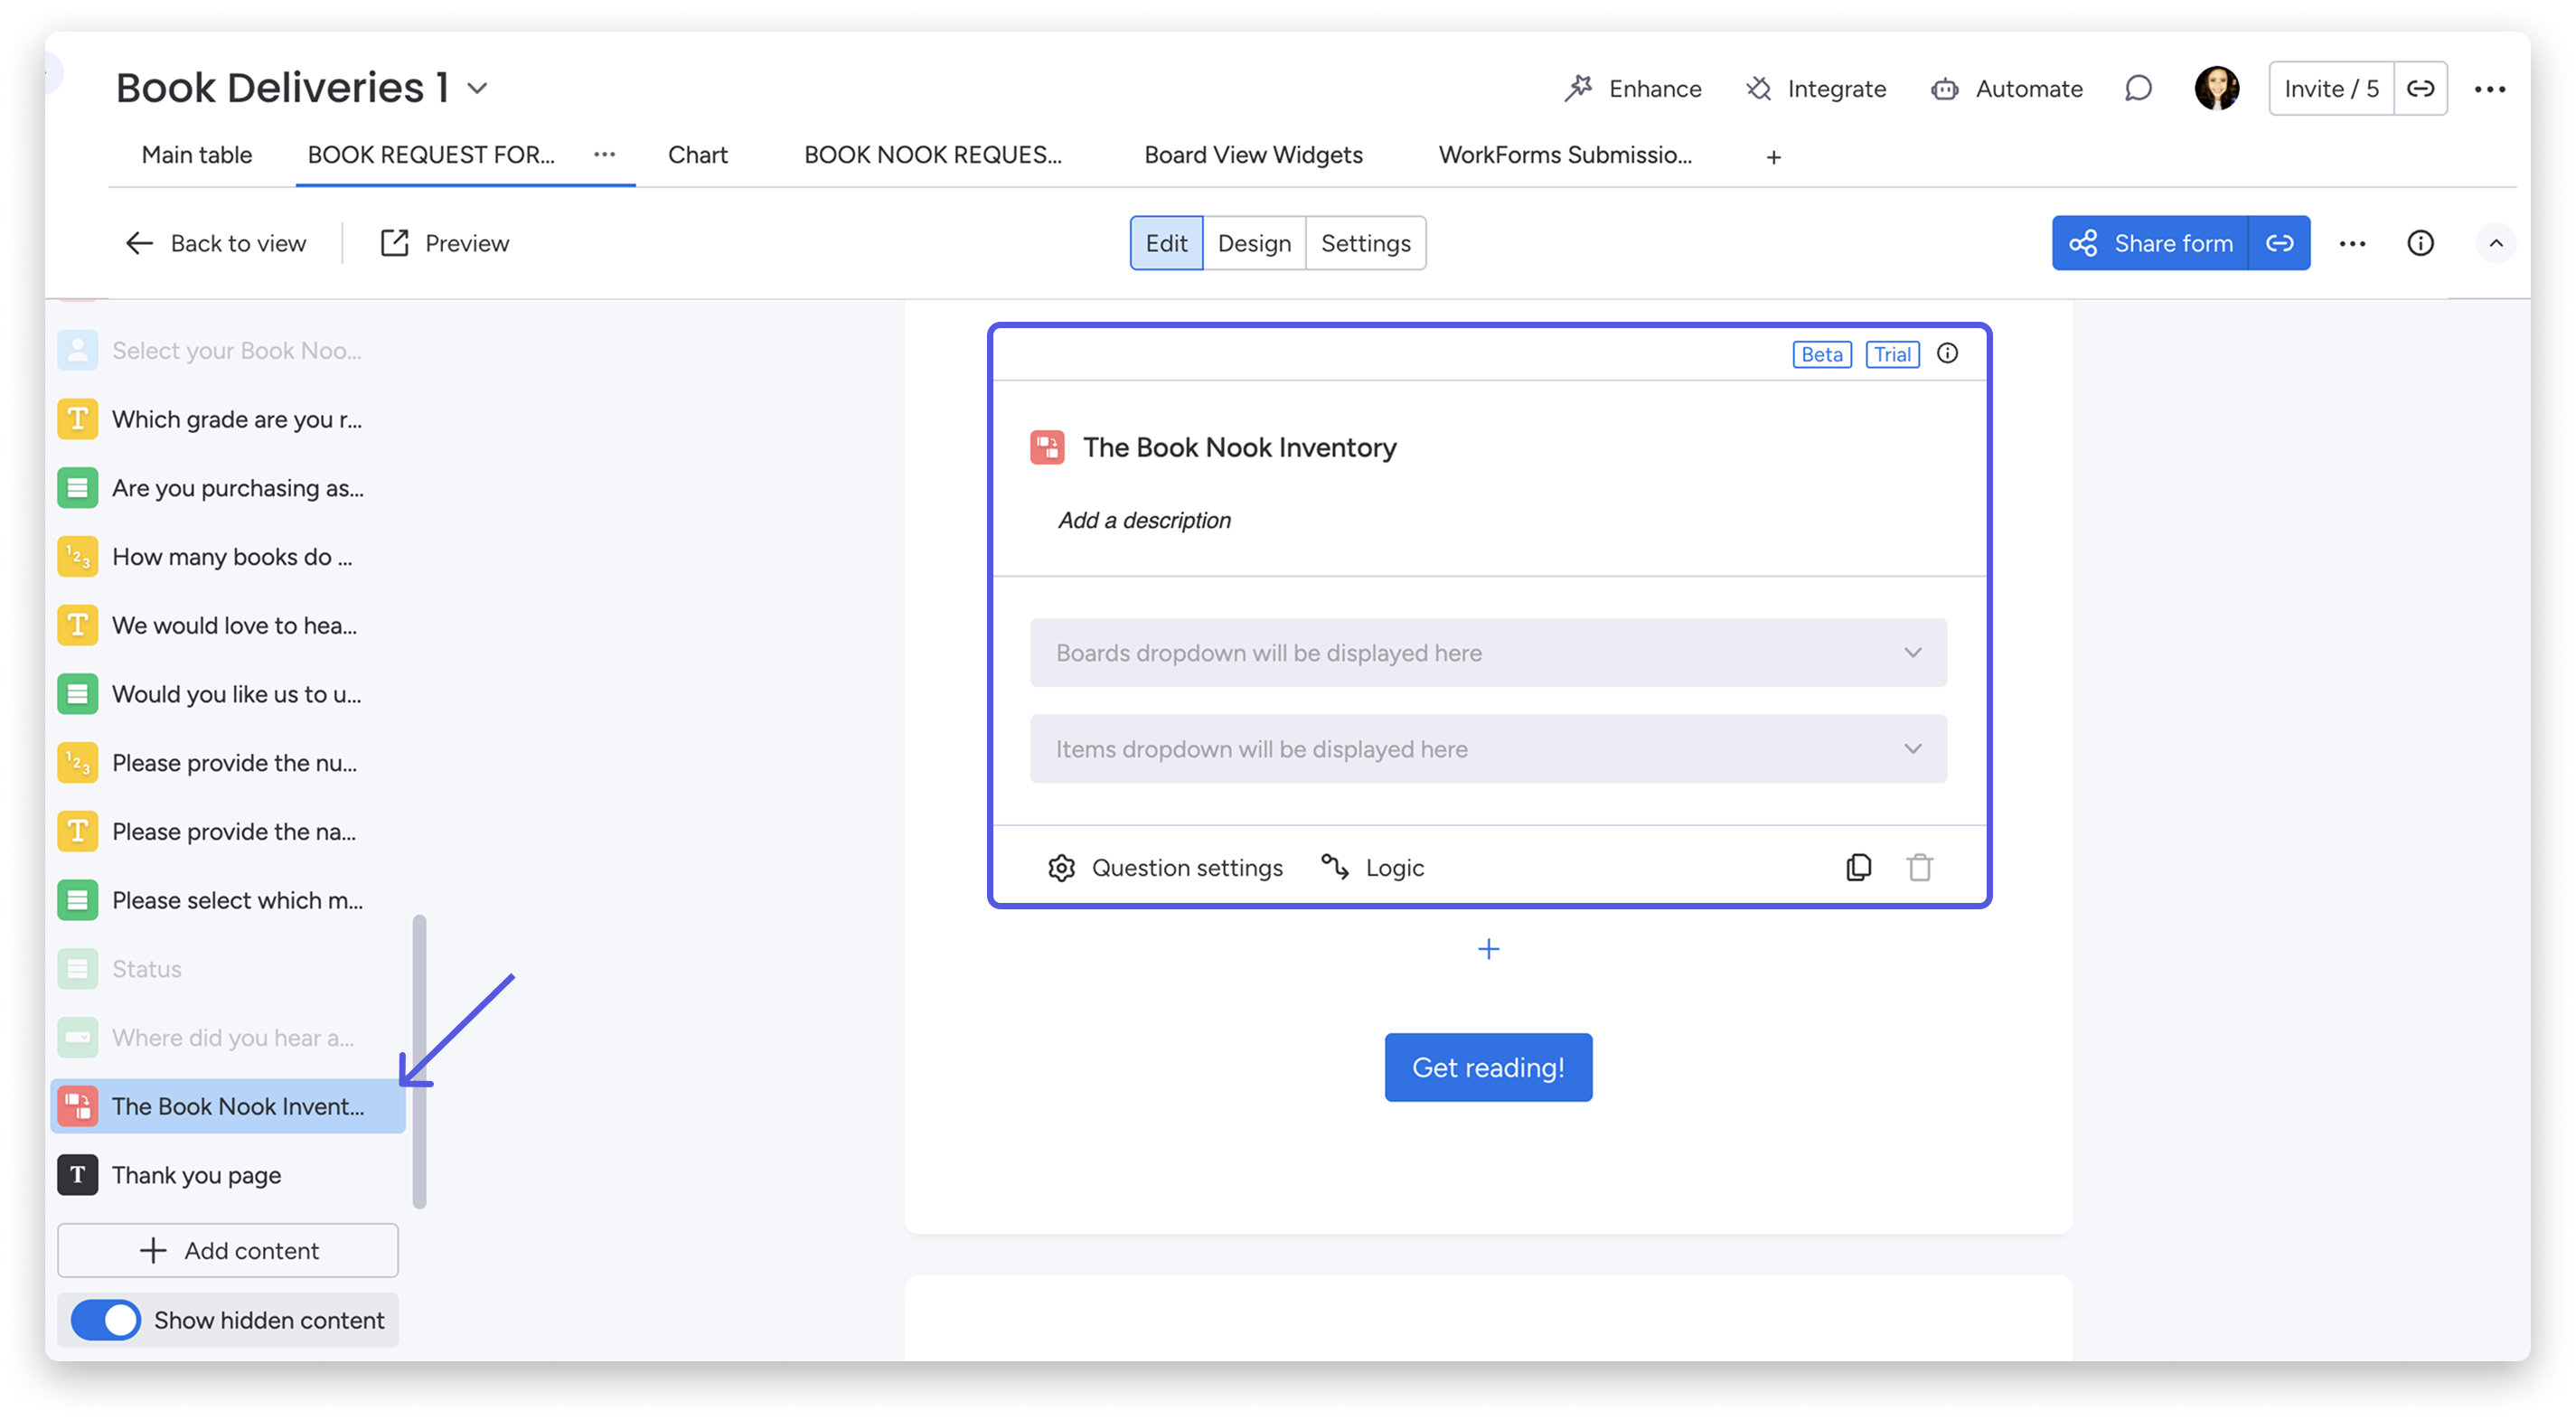Open the Items dropdown placeholder
The image size is (2576, 1420).
pyautogui.click(x=1488, y=749)
